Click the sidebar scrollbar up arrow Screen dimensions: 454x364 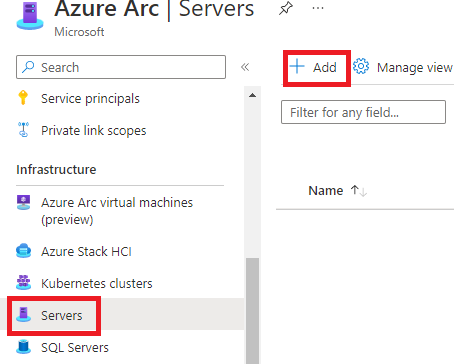(253, 95)
